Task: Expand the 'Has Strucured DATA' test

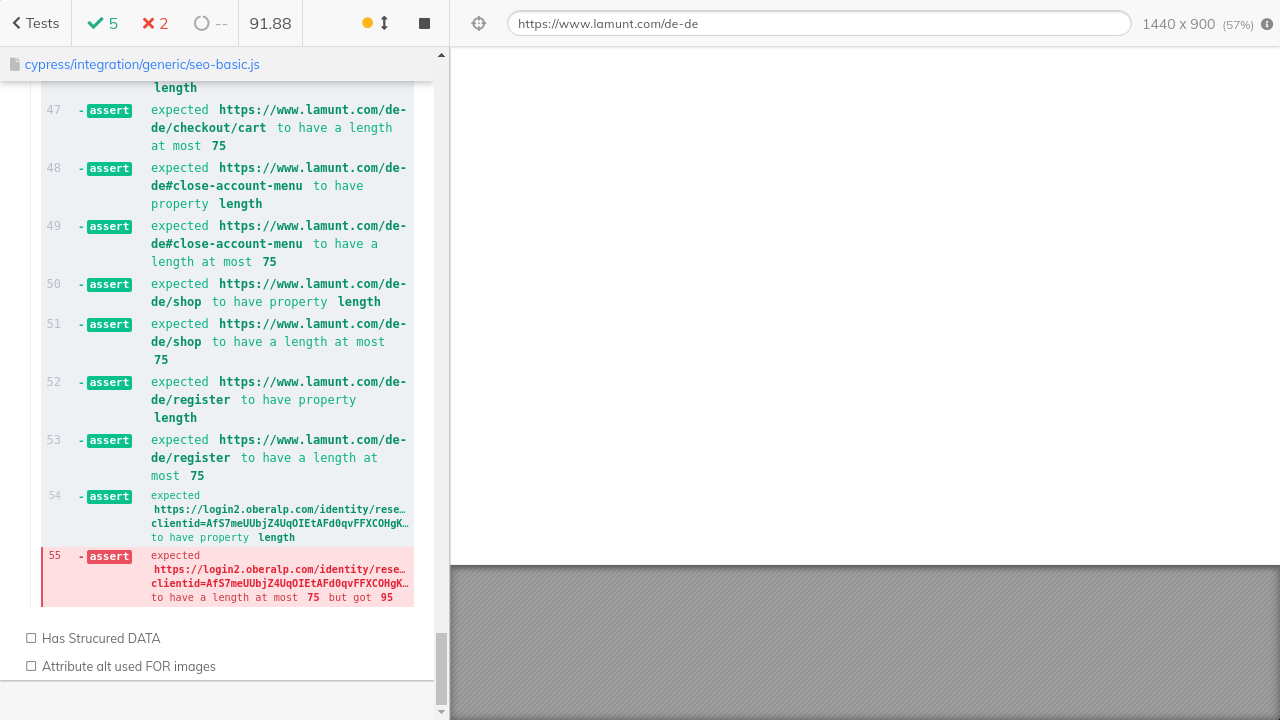Action: tap(100, 638)
